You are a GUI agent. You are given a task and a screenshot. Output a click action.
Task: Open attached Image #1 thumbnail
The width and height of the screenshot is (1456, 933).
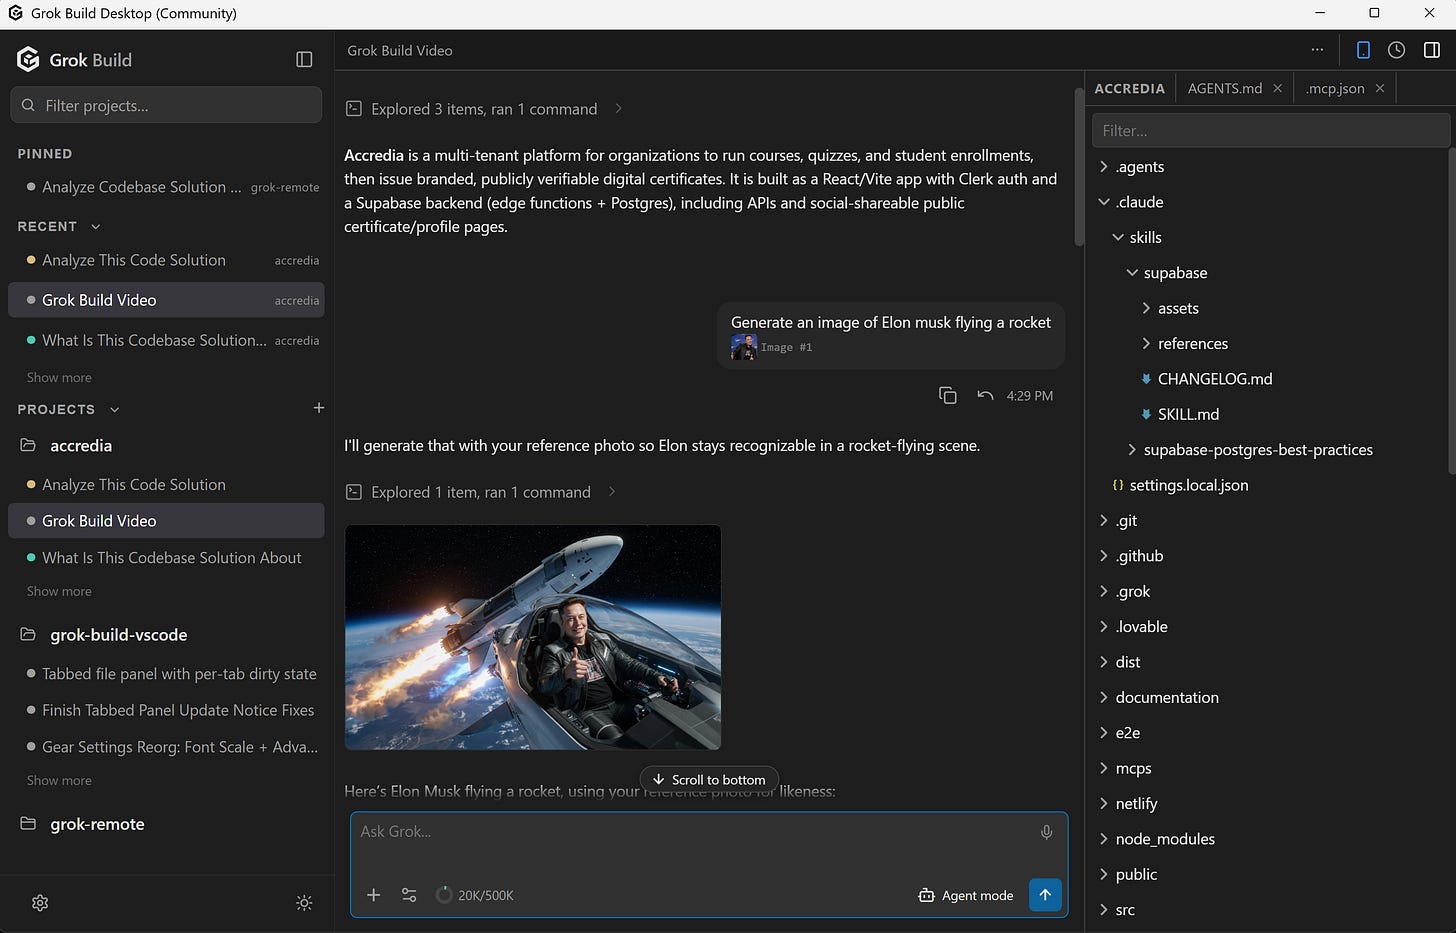(744, 347)
